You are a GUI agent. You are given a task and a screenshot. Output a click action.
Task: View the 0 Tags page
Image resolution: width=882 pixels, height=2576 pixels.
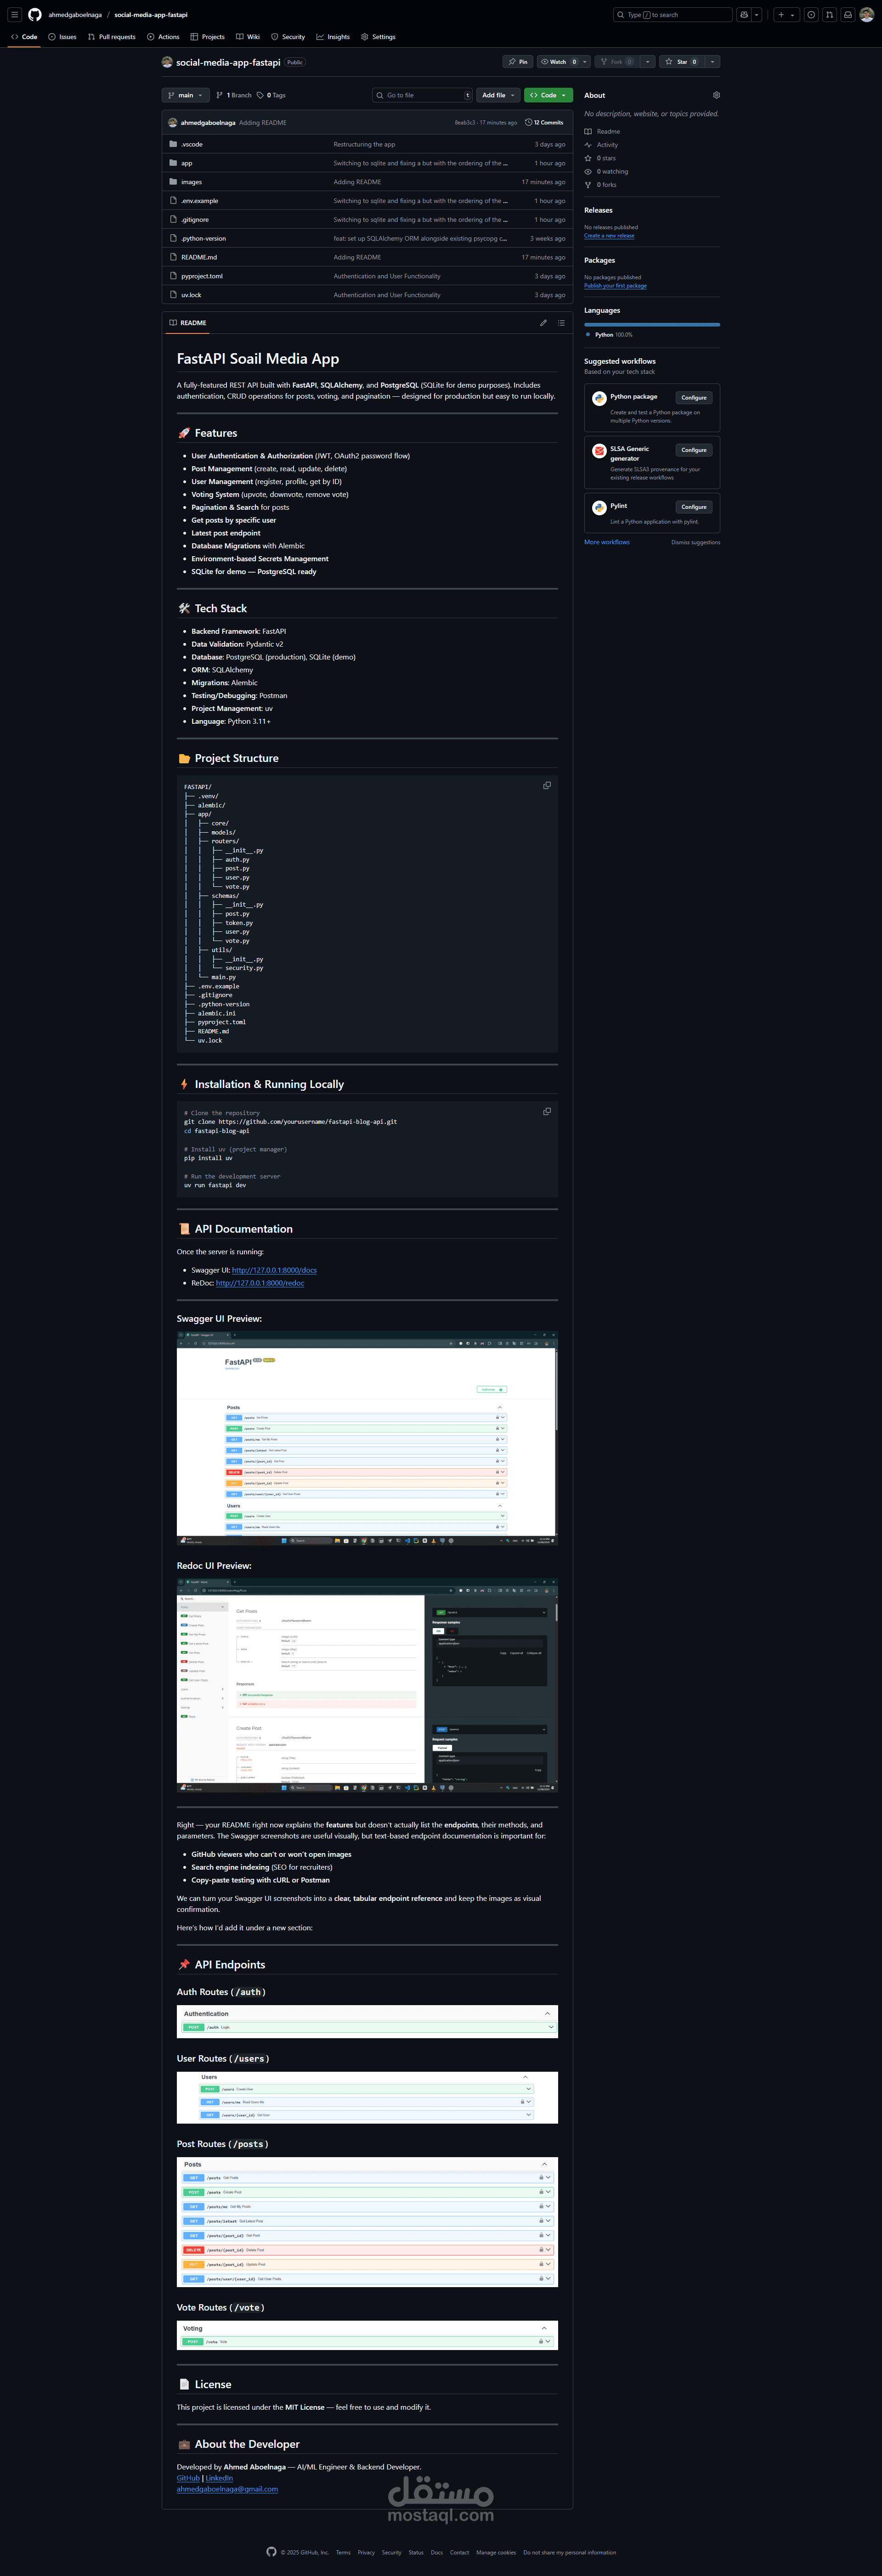(x=272, y=95)
